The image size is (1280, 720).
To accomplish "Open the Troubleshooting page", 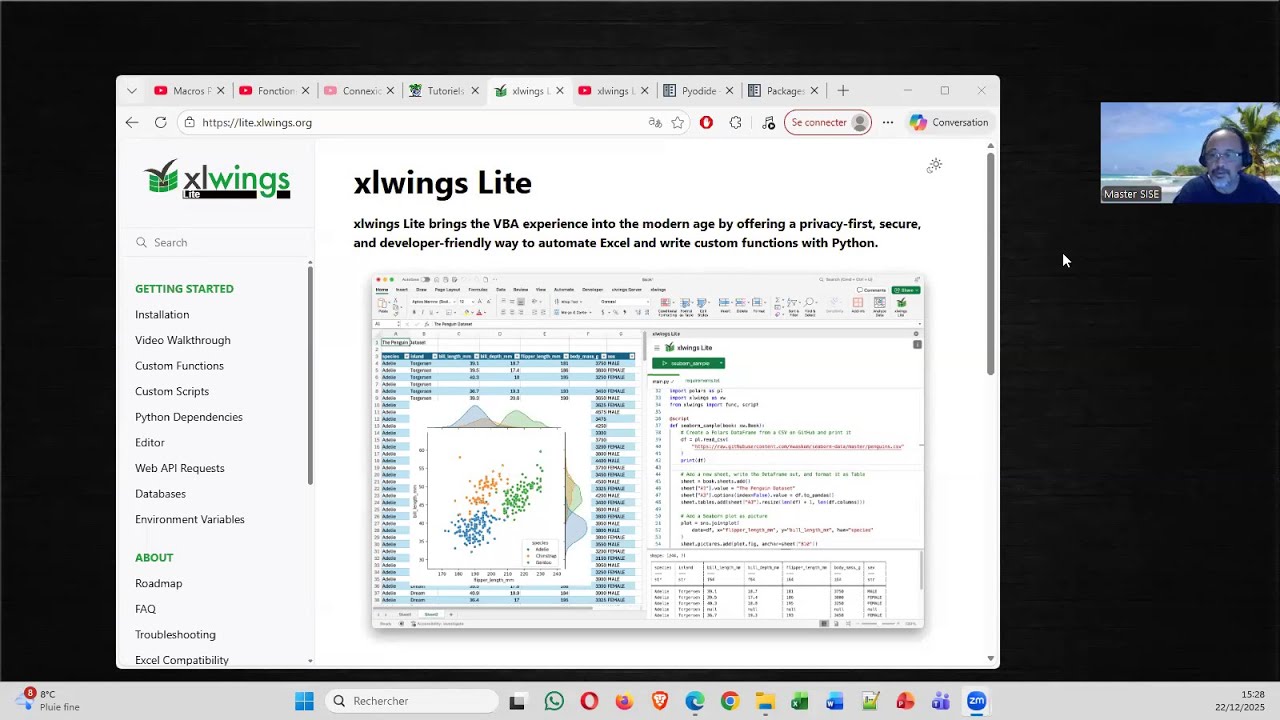I will click(x=175, y=634).
